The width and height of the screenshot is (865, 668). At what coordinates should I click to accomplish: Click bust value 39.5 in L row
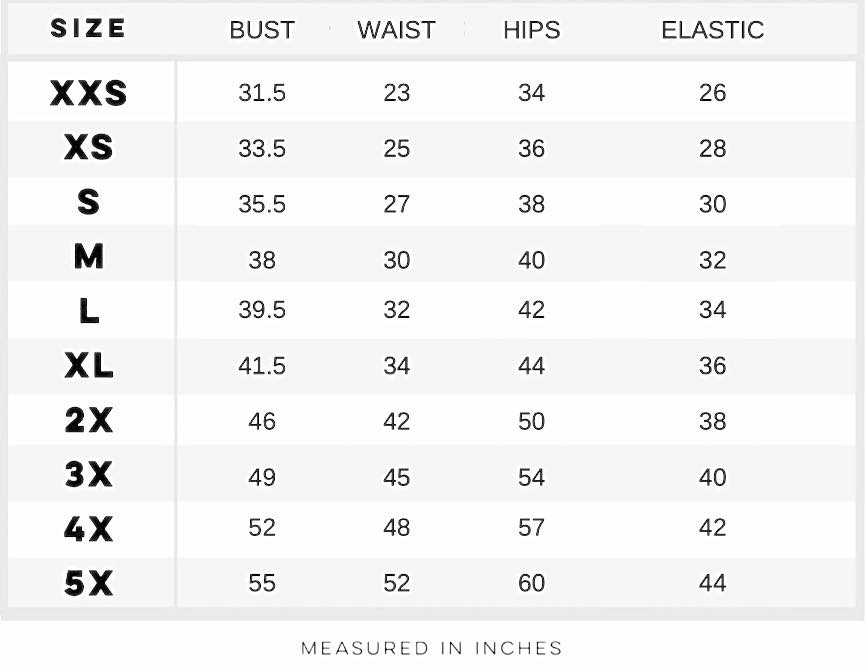pos(262,310)
